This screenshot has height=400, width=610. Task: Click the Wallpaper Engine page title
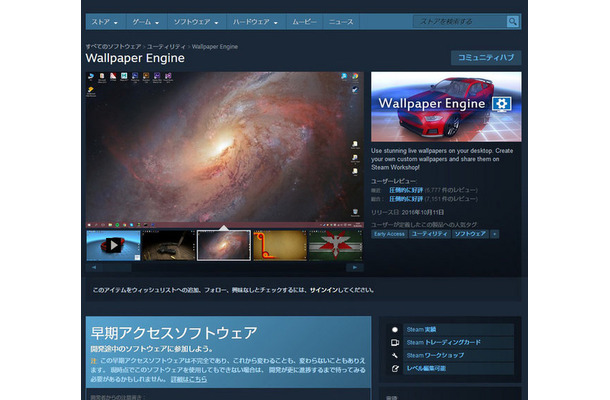(135, 58)
